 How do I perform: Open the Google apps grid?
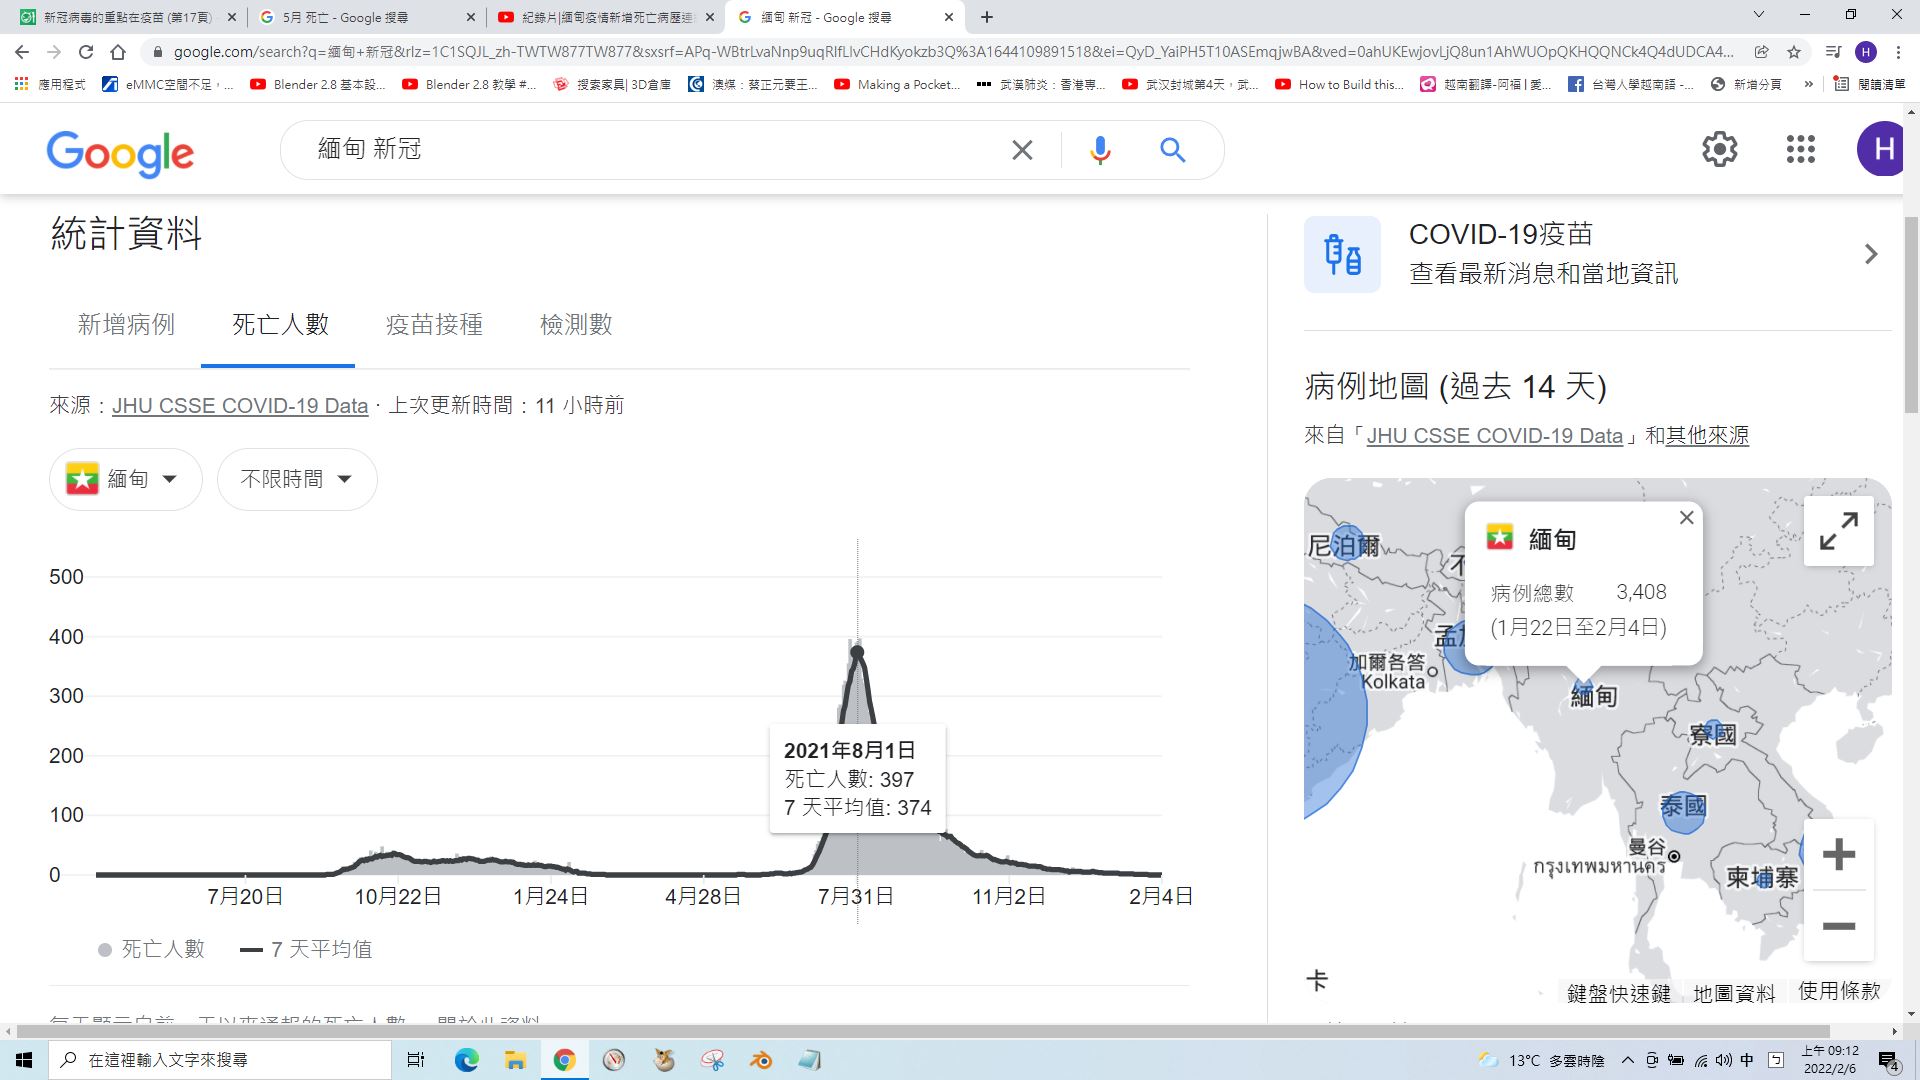coord(1800,149)
